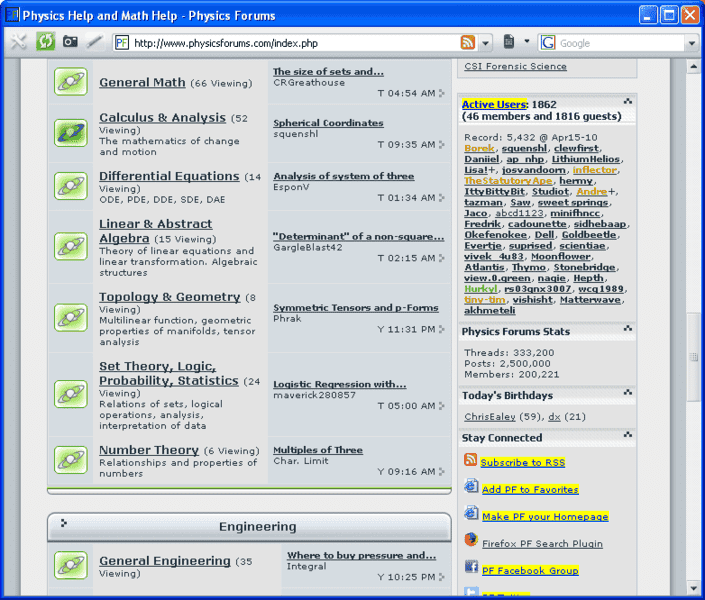The width and height of the screenshot is (705, 600).
Task: Open the Add PF to Favorites link
Action: (530, 489)
